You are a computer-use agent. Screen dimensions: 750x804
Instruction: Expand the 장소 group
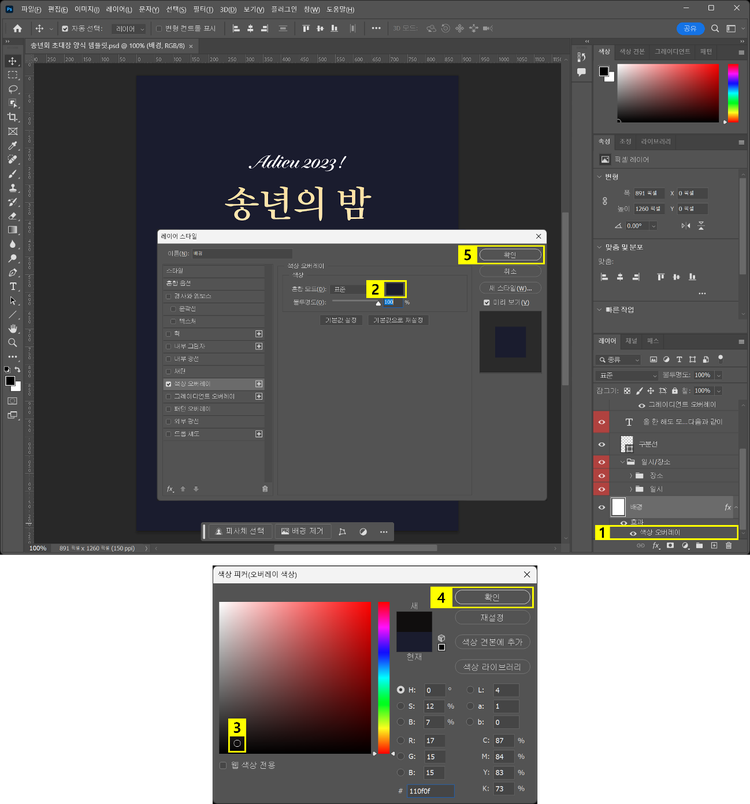pyautogui.click(x=631, y=476)
